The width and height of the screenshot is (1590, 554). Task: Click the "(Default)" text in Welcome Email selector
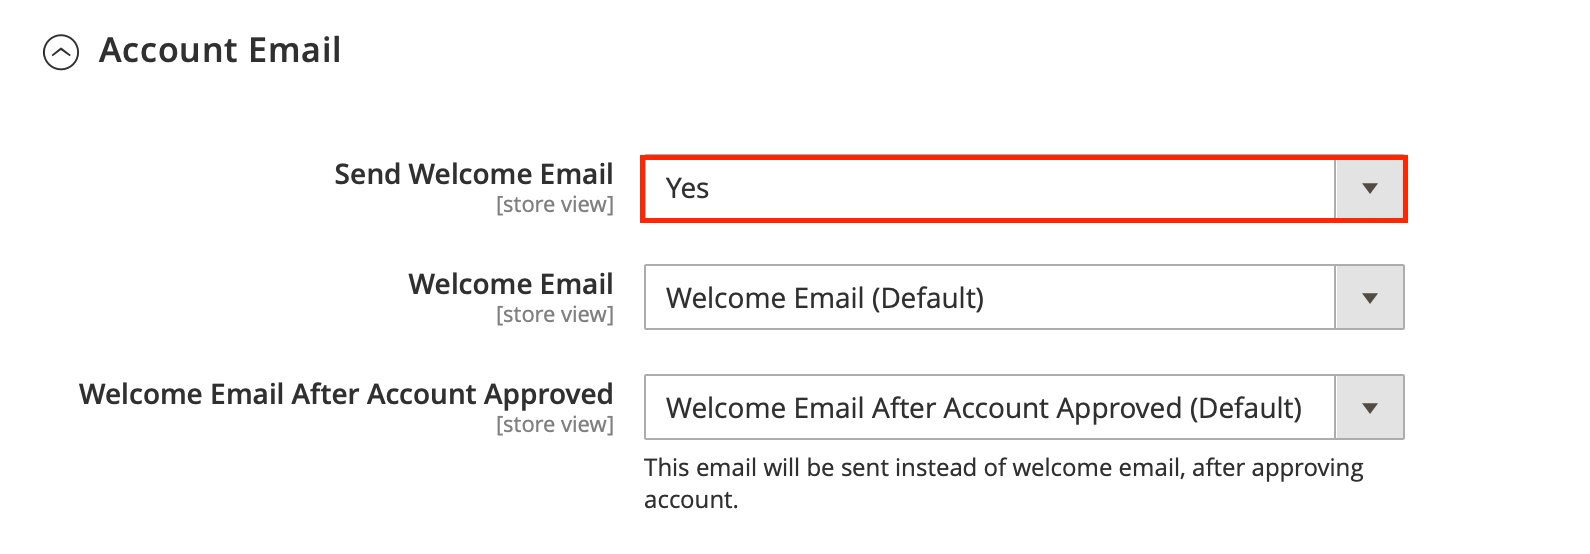[x=928, y=298]
